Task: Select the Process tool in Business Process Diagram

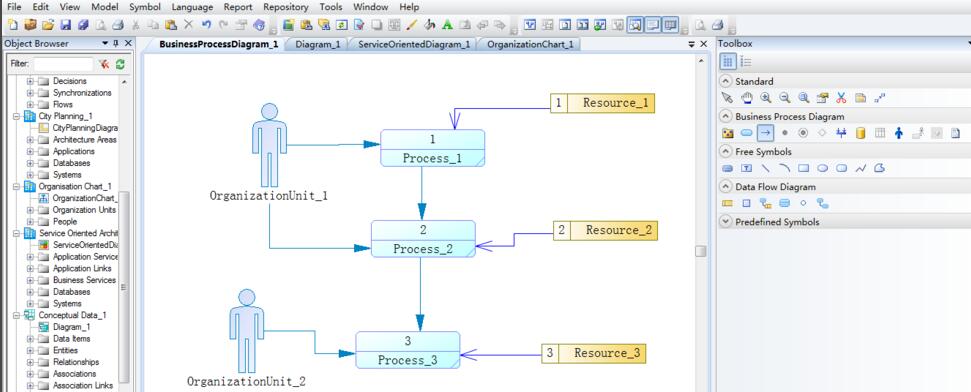Action: tap(747, 133)
